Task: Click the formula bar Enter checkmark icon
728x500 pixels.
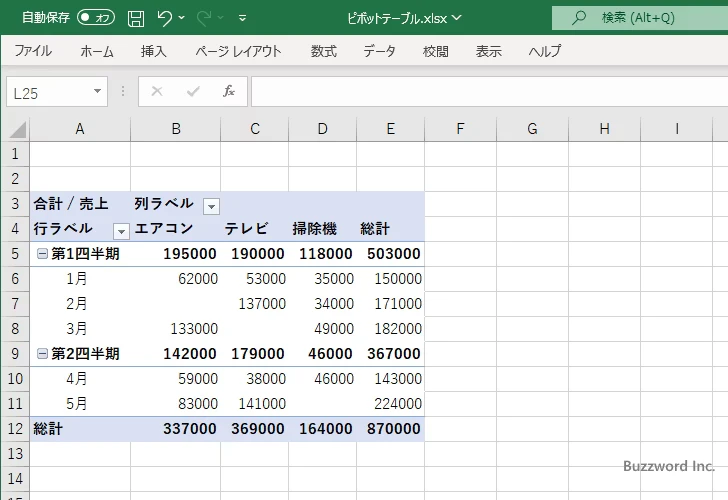Action: 193,91
